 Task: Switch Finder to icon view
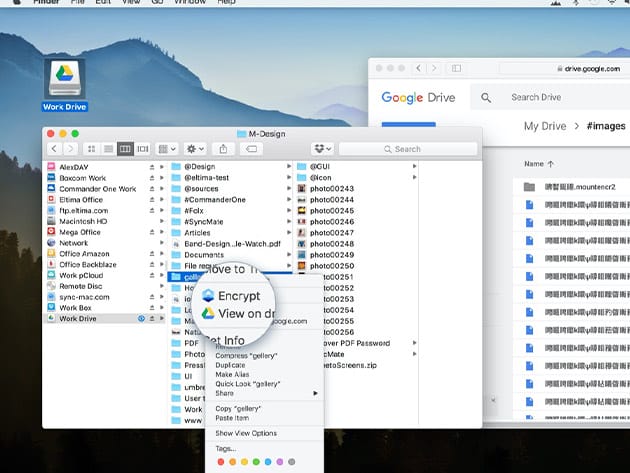(x=93, y=149)
